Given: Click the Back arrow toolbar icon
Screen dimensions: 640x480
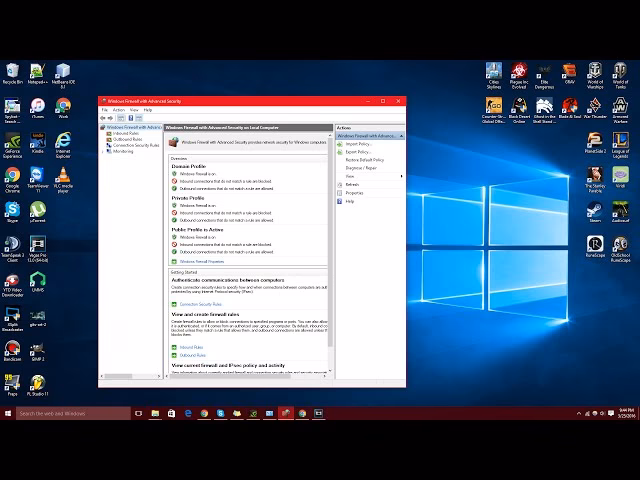Looking at the screenshot, I should pos(103,118).
